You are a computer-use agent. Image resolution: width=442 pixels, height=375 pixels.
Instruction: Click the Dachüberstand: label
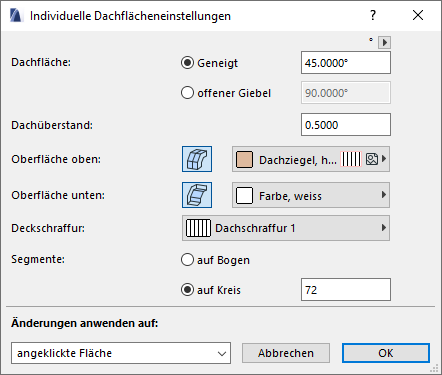52,125
